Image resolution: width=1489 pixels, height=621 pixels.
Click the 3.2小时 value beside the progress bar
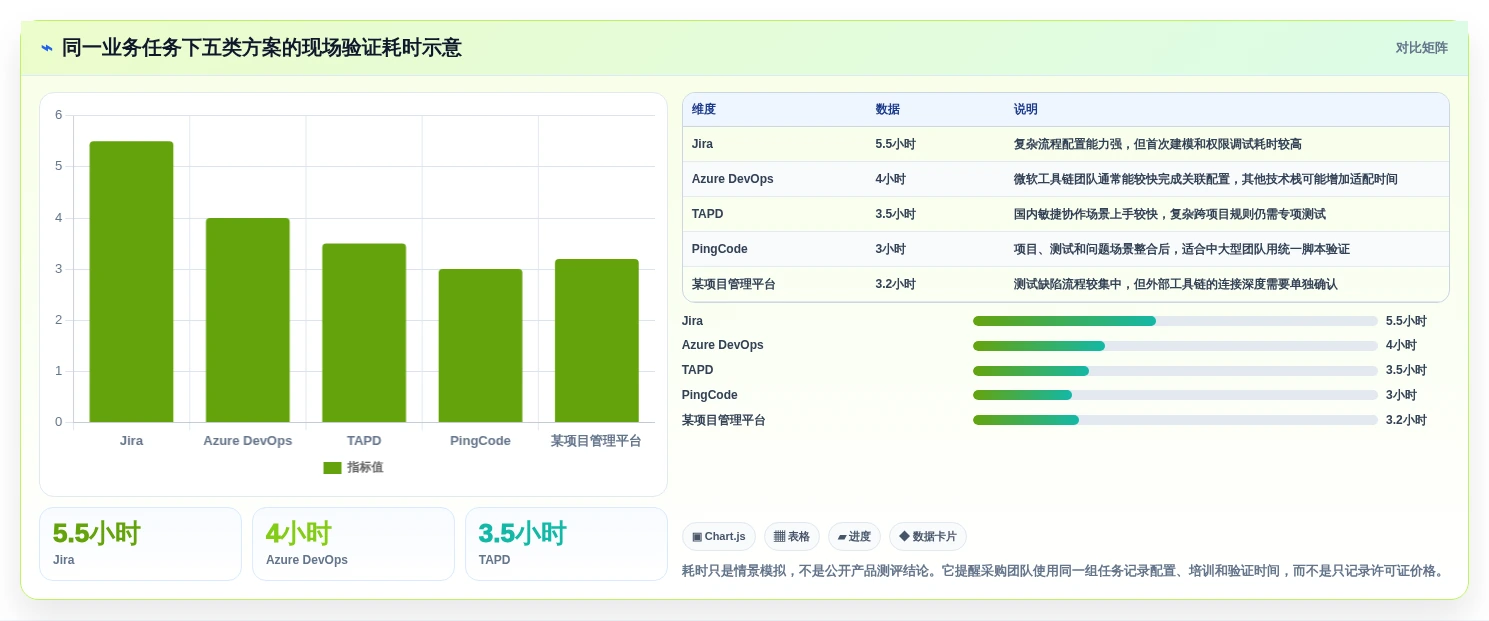point(1406,420)
